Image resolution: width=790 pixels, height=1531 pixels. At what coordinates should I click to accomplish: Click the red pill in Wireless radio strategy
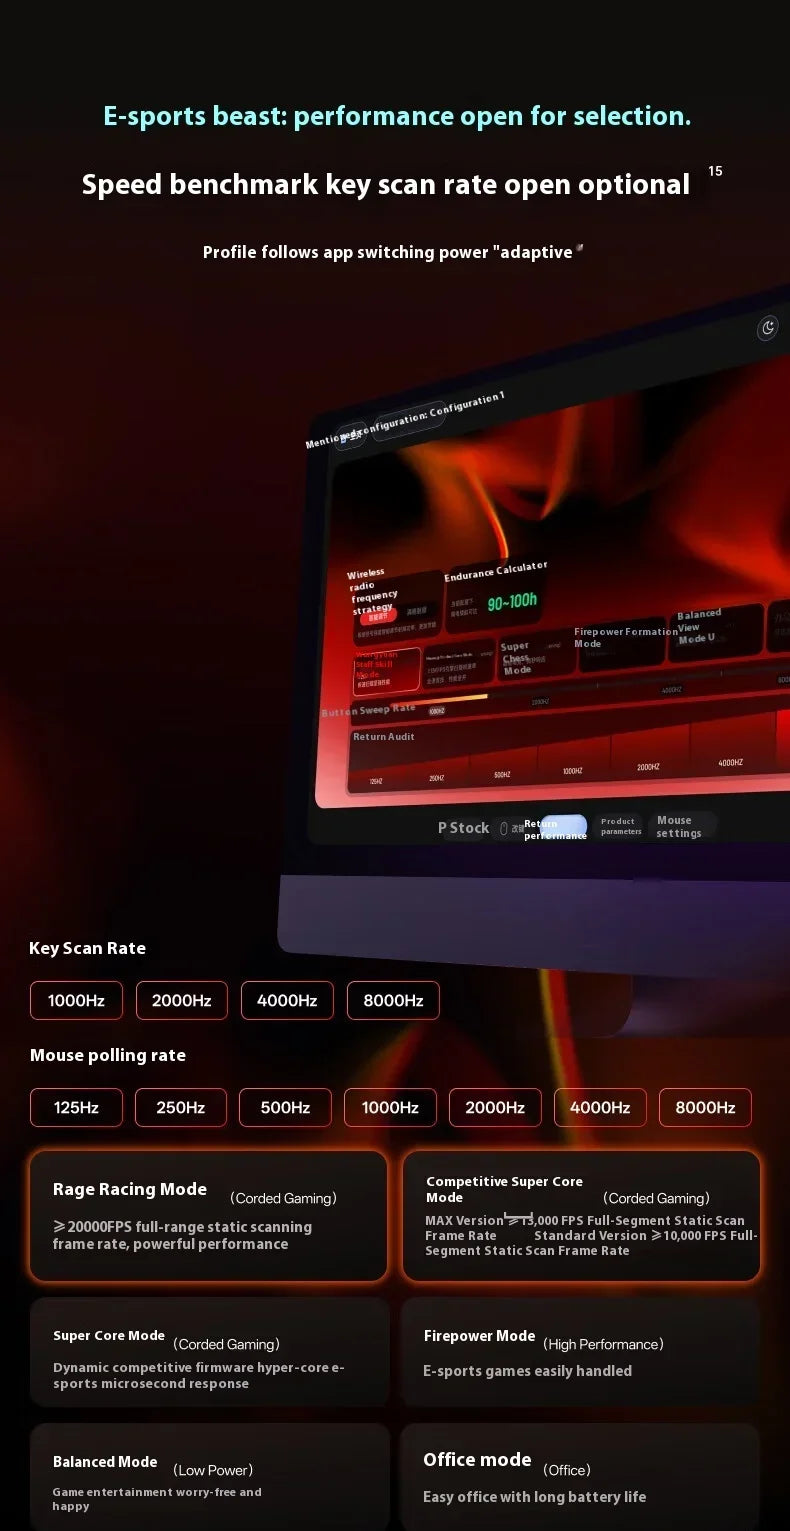coord(378,618)
